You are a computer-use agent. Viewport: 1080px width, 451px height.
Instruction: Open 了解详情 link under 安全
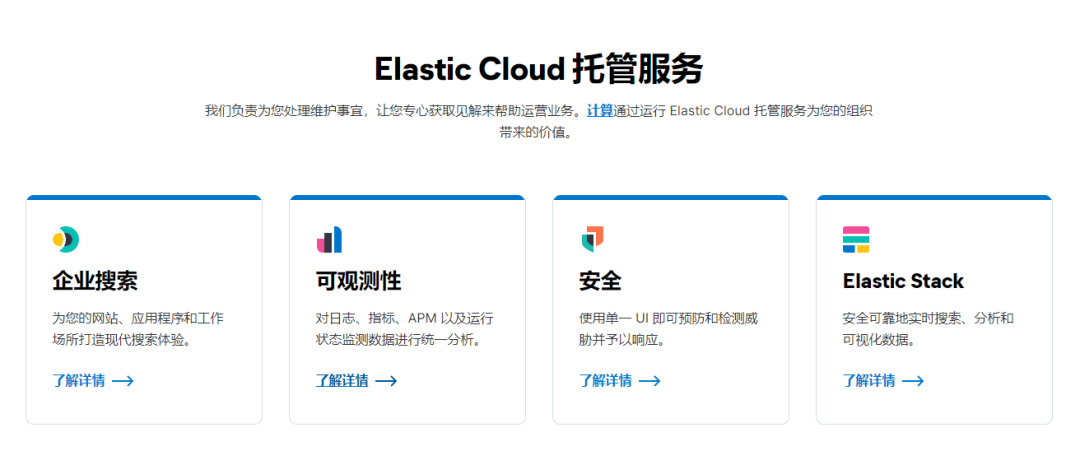[x=605, y=381]
